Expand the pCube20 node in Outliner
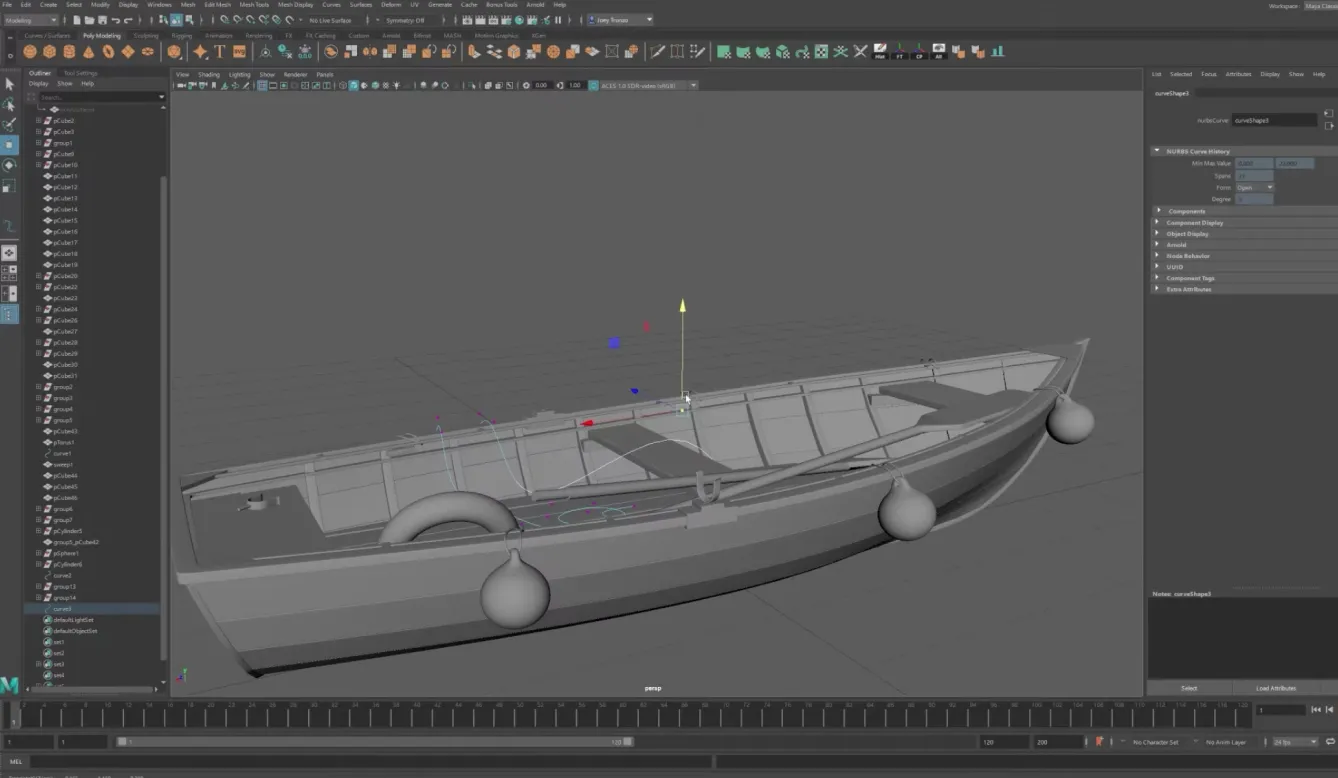Image resolution: width=1338 pixels, height=778 pixels. tap(39, 276)
